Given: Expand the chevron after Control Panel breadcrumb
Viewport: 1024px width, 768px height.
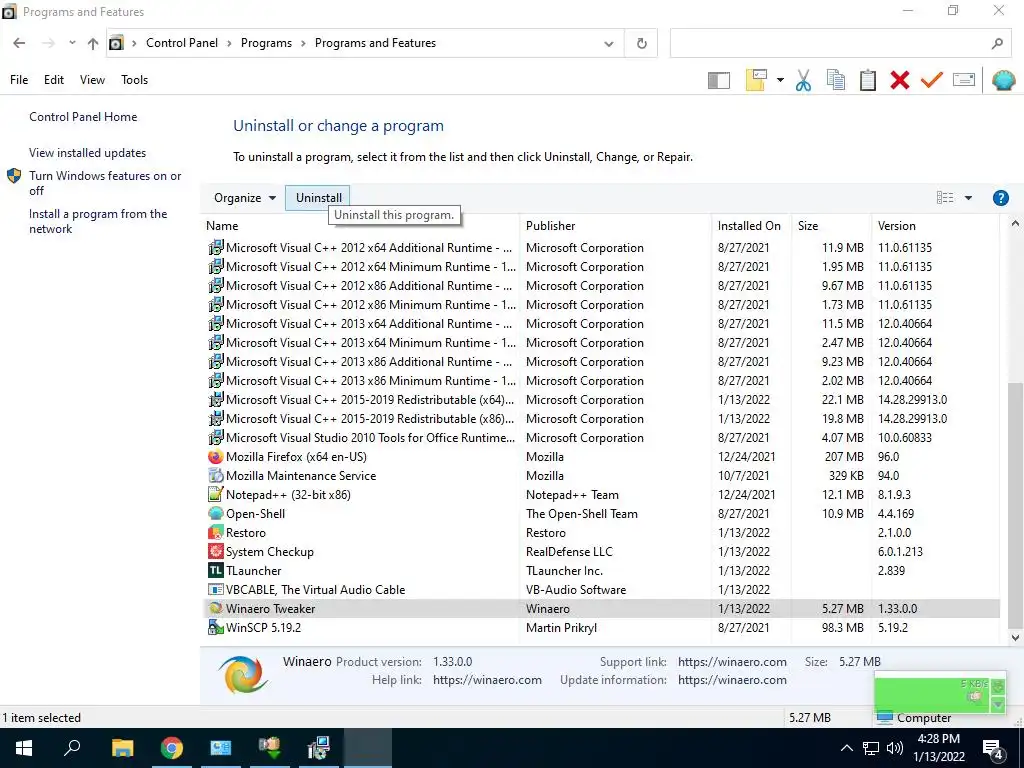Looking at the screenshot, I should (229, 43).
